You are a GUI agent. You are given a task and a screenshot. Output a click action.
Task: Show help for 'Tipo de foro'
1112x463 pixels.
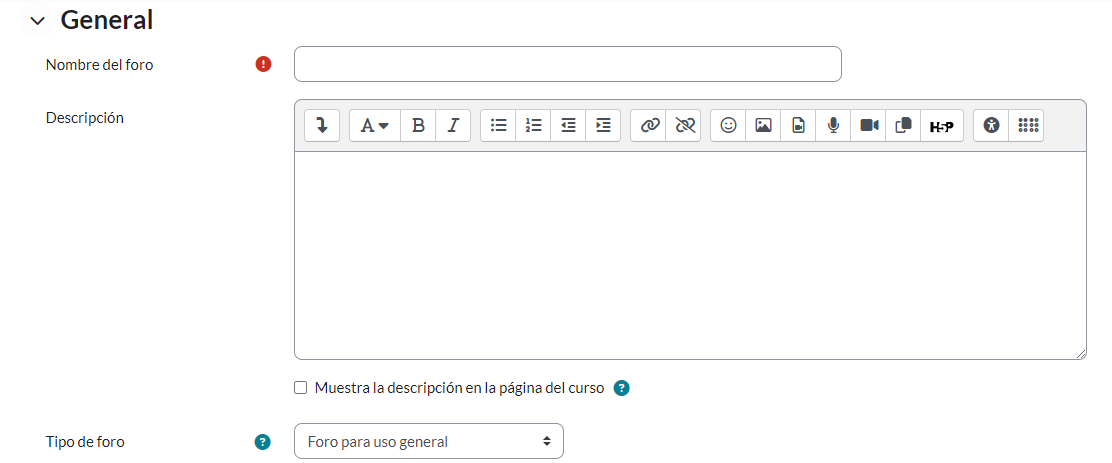coord(263,441)
